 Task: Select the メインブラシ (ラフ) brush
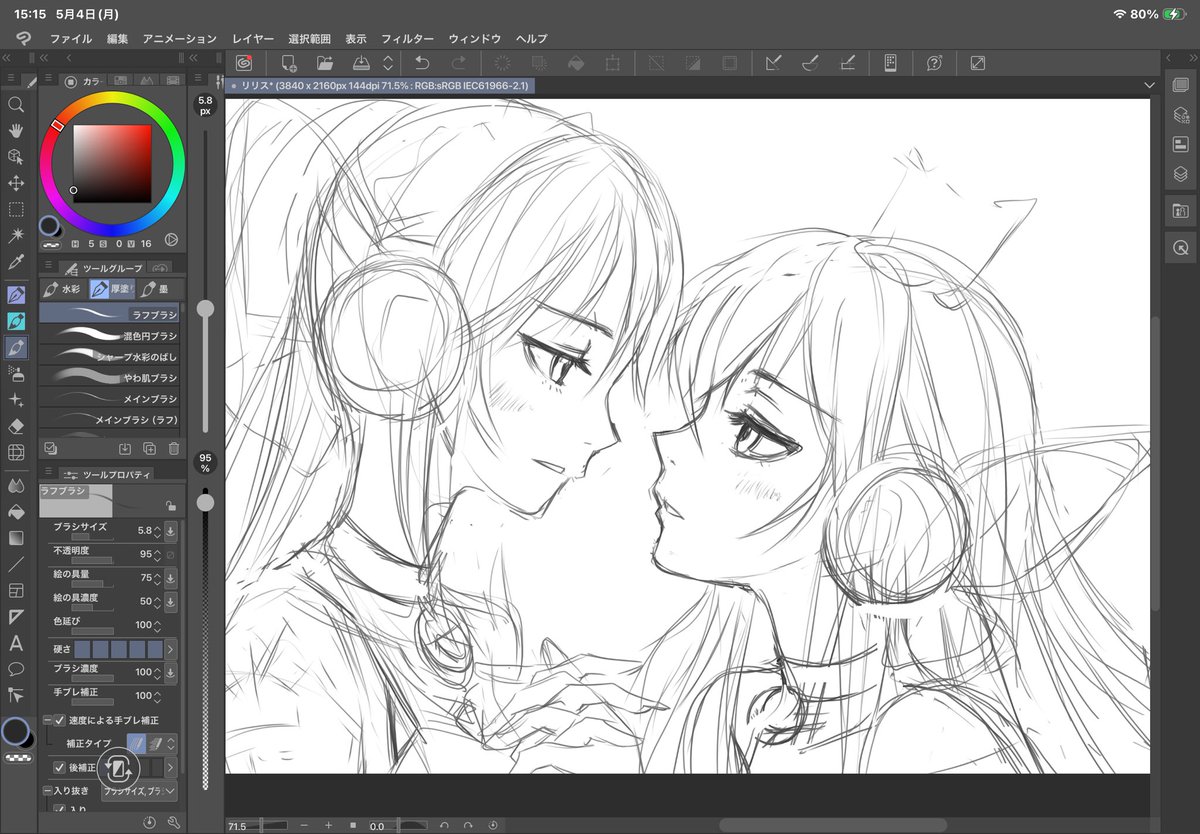point(110,420)
